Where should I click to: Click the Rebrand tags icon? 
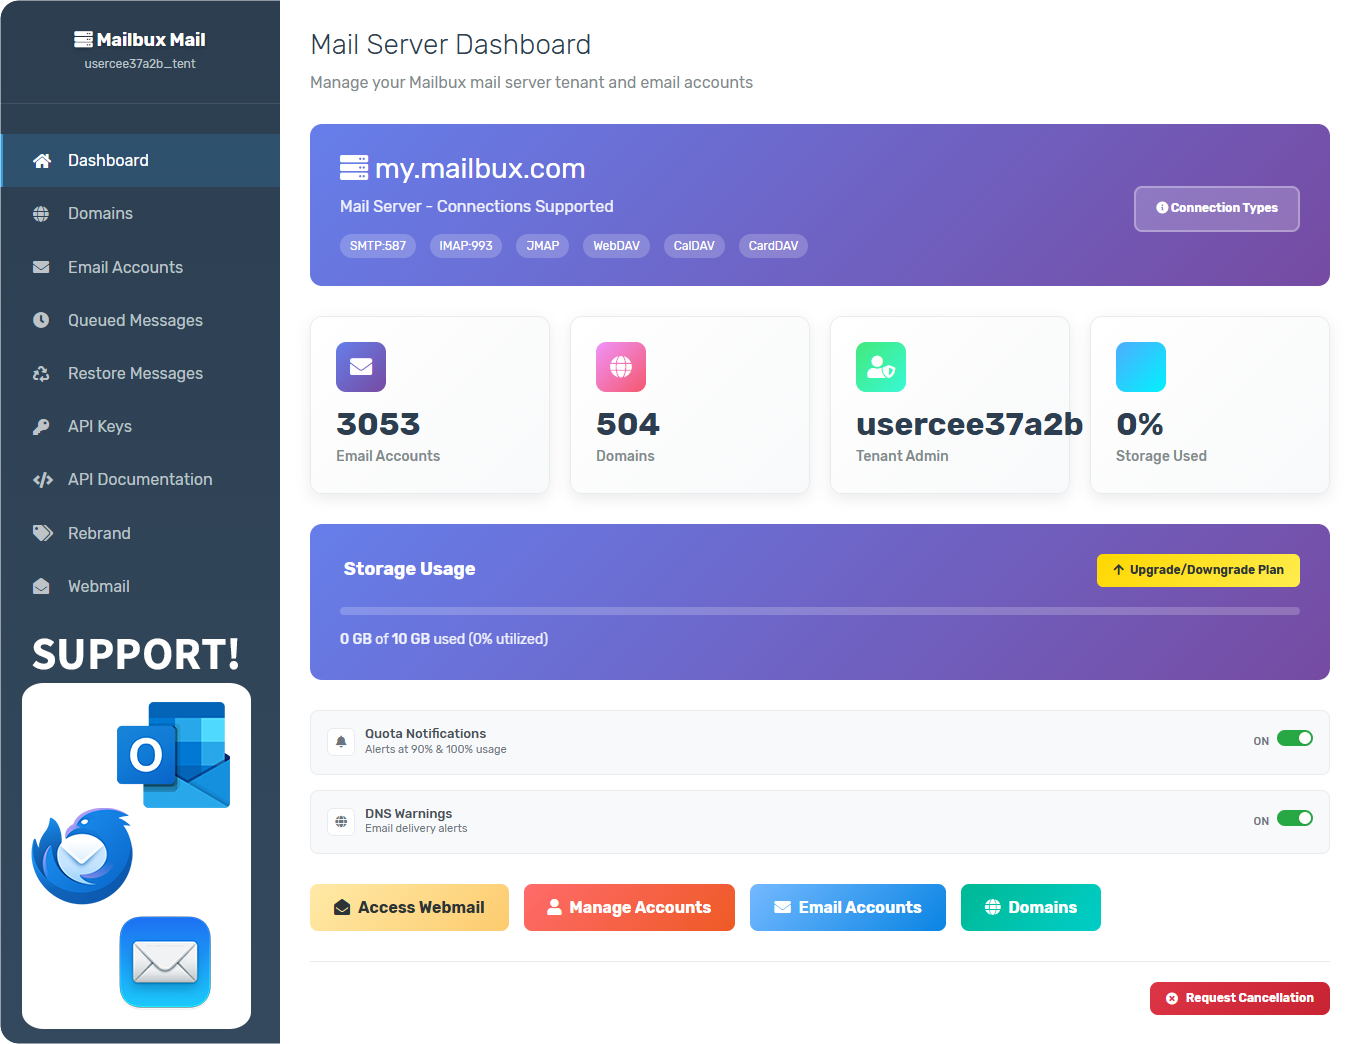(43, 533)
